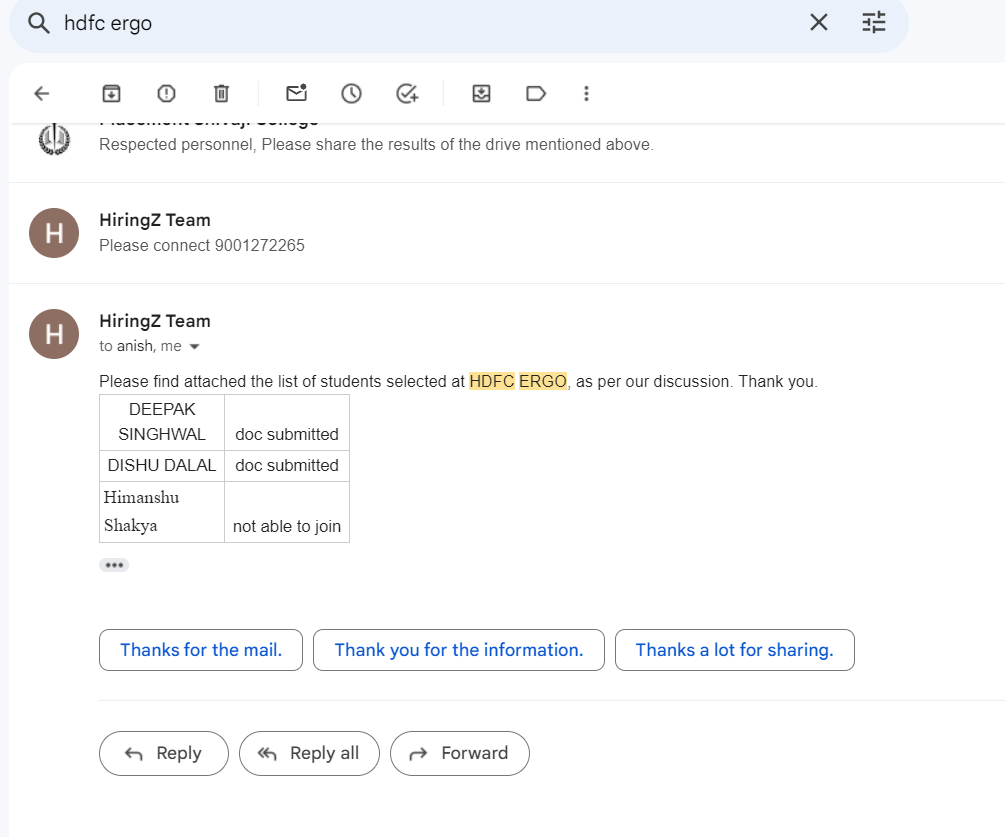Click the 'not able to join' table cell
1005x837 pixels.
[x=287, y=512]
